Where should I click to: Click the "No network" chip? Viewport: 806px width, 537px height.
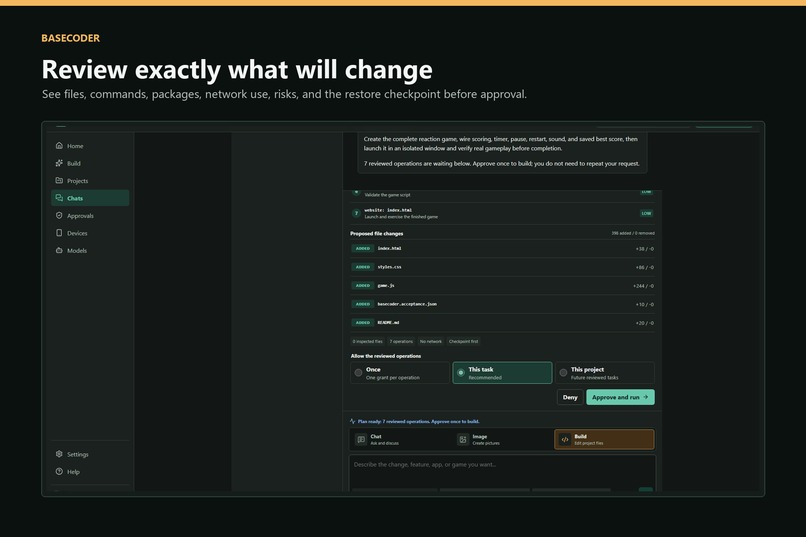click(431, 341)
